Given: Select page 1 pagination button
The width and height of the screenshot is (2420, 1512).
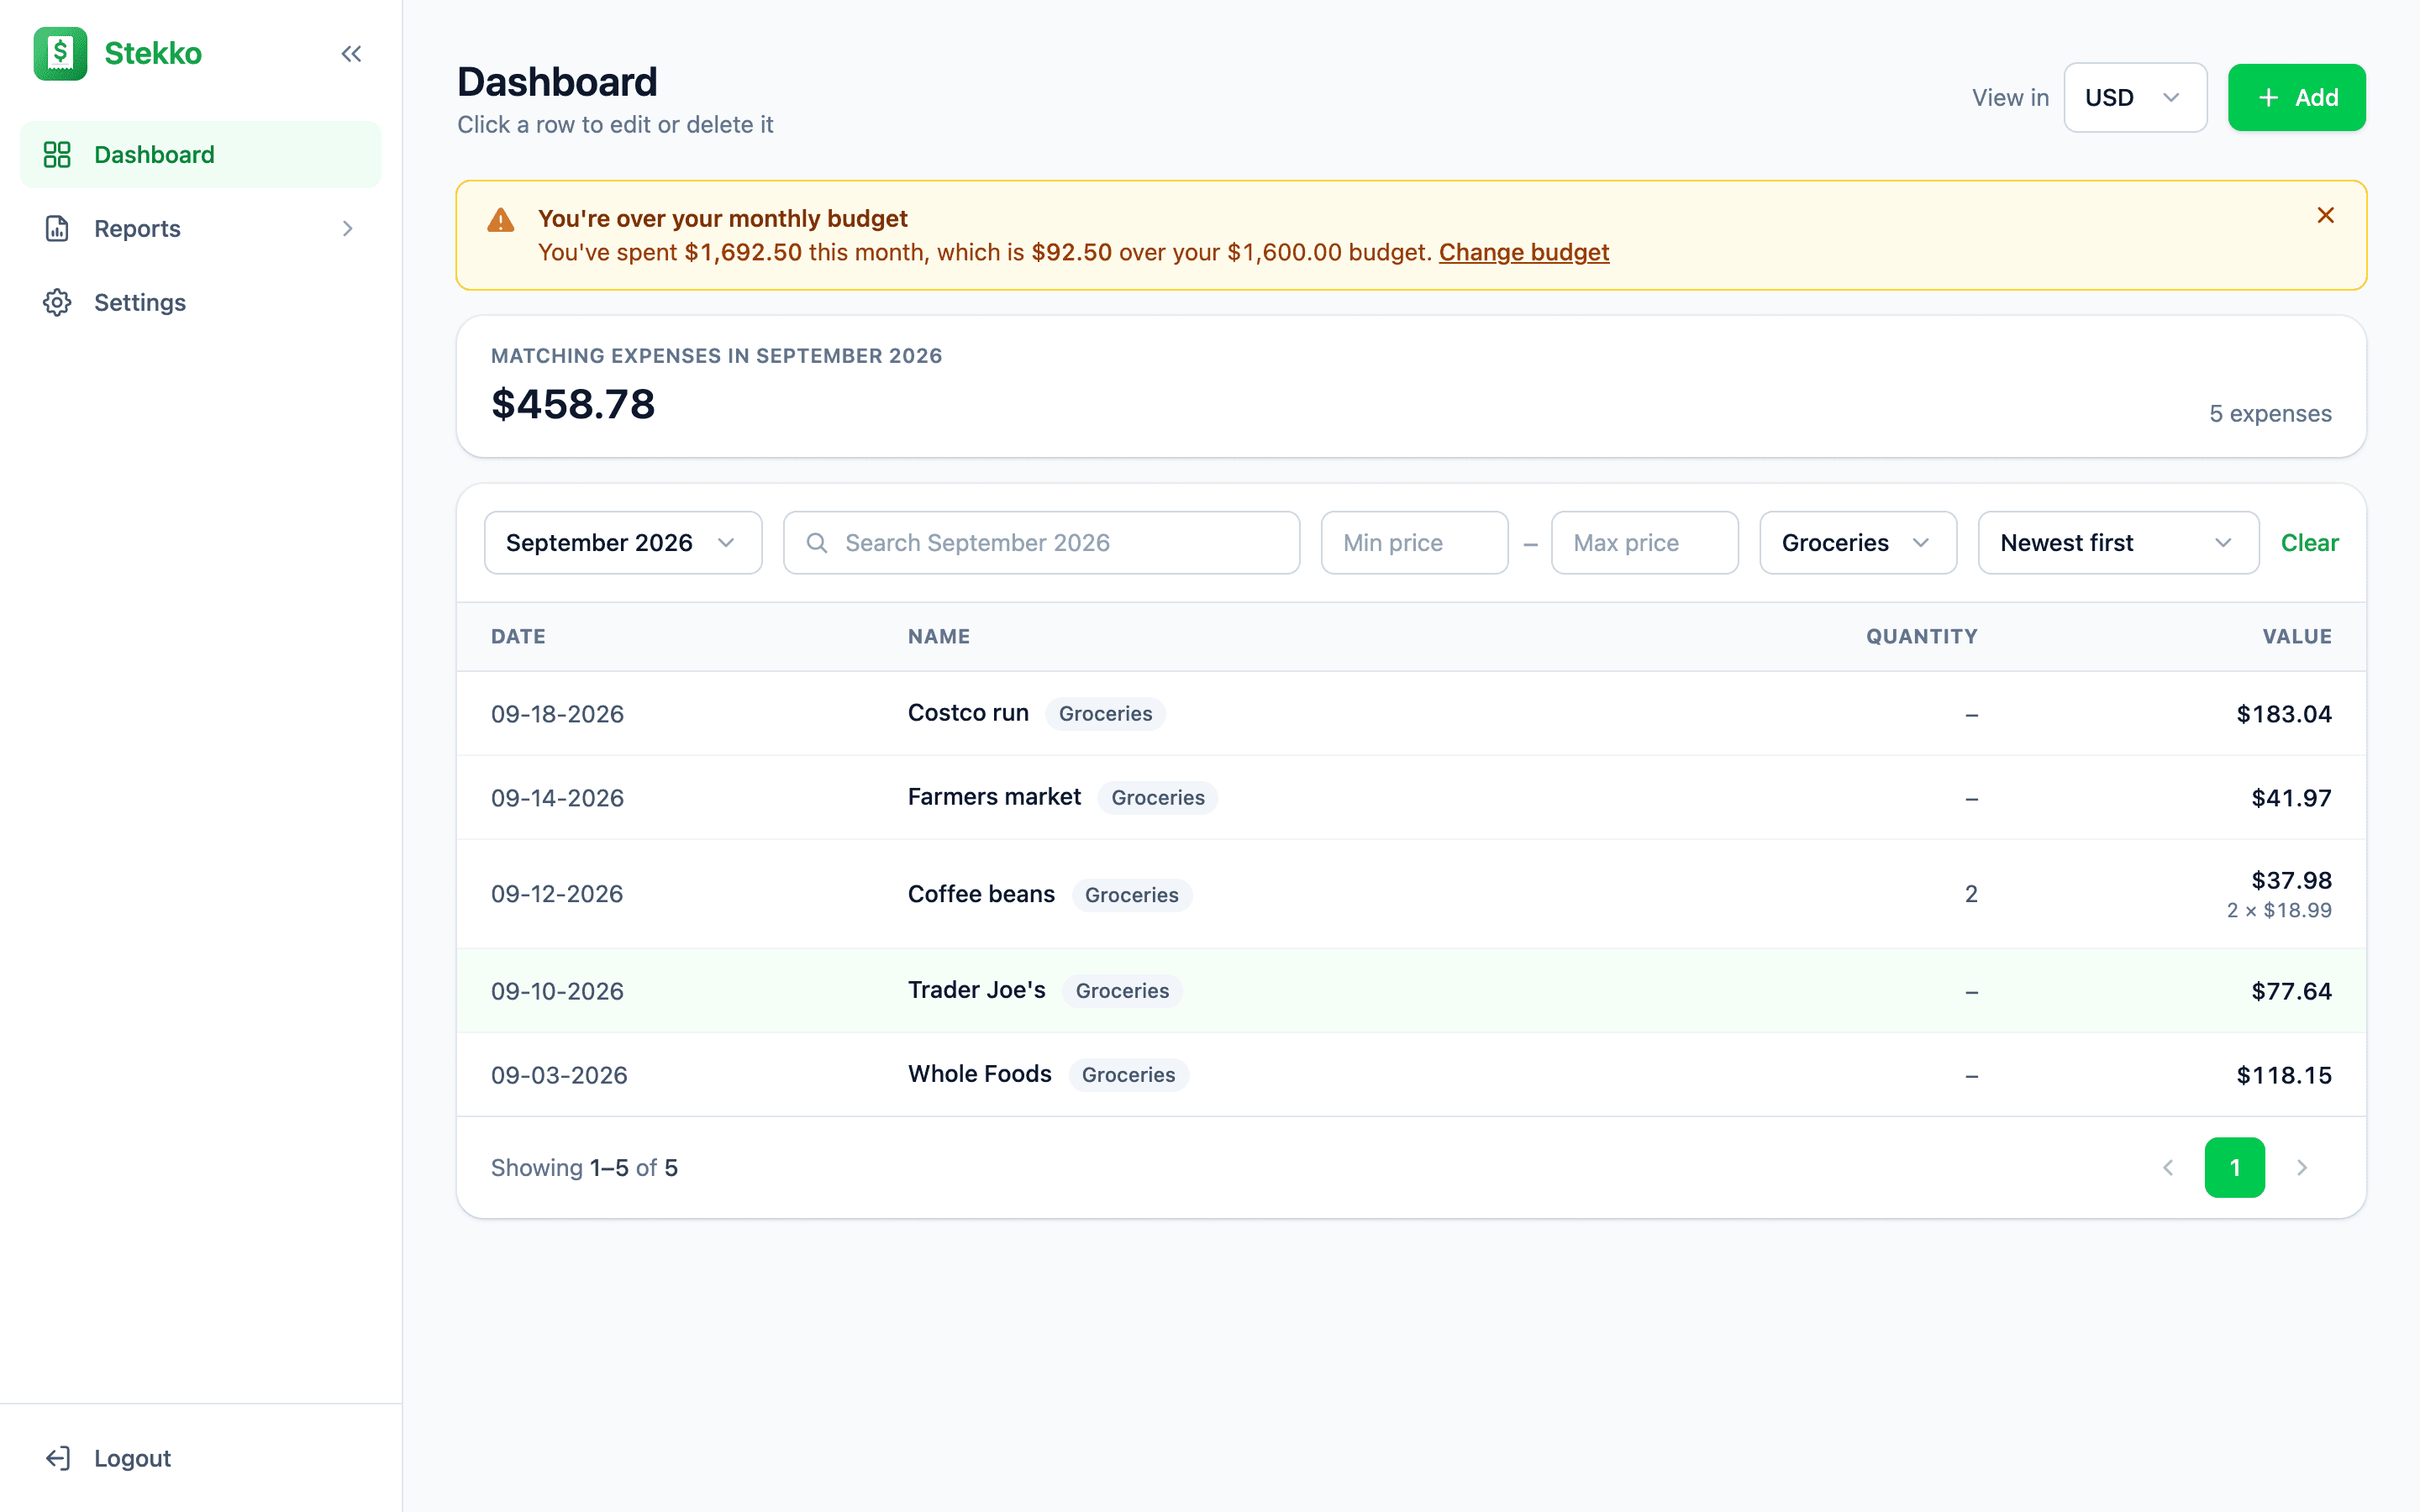Looking at the screenshot, I should point(2235,1167).
